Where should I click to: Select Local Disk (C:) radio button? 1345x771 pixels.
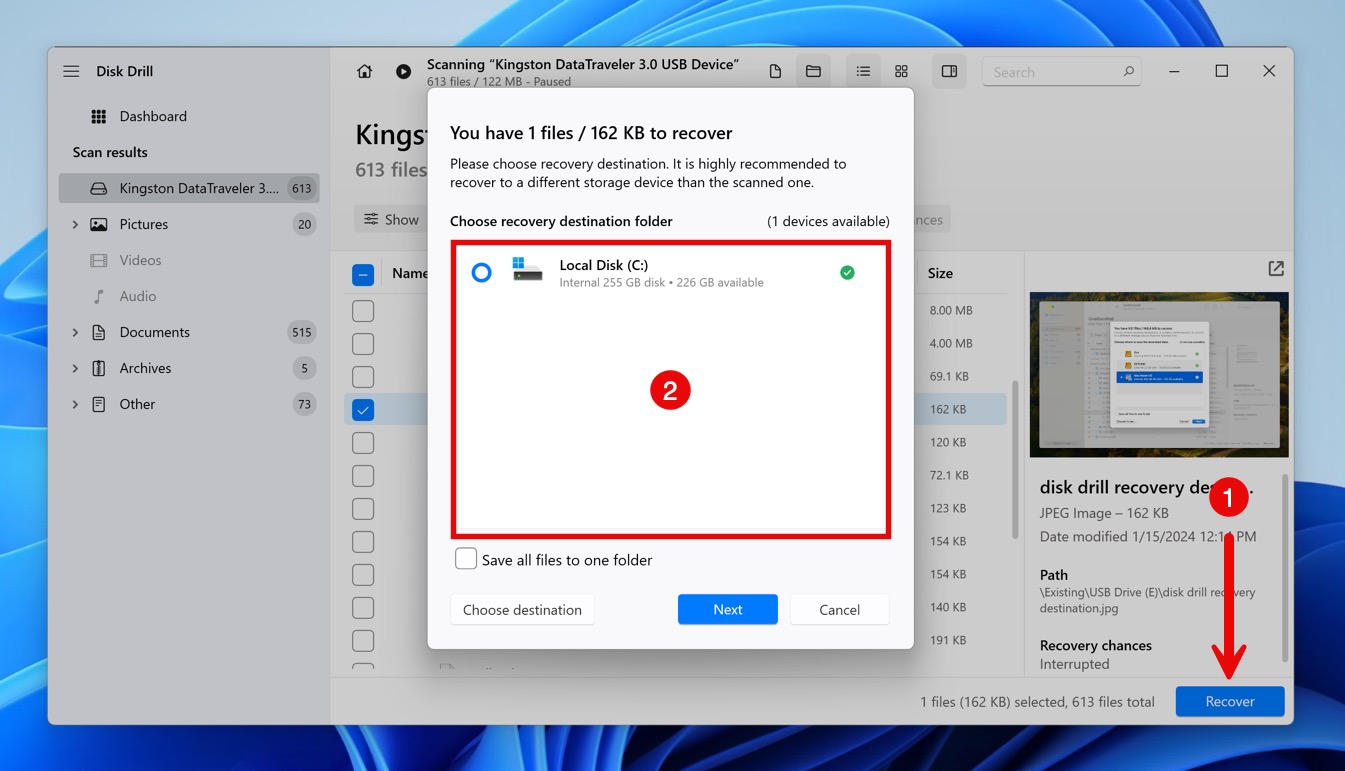(x=481, y=272)
